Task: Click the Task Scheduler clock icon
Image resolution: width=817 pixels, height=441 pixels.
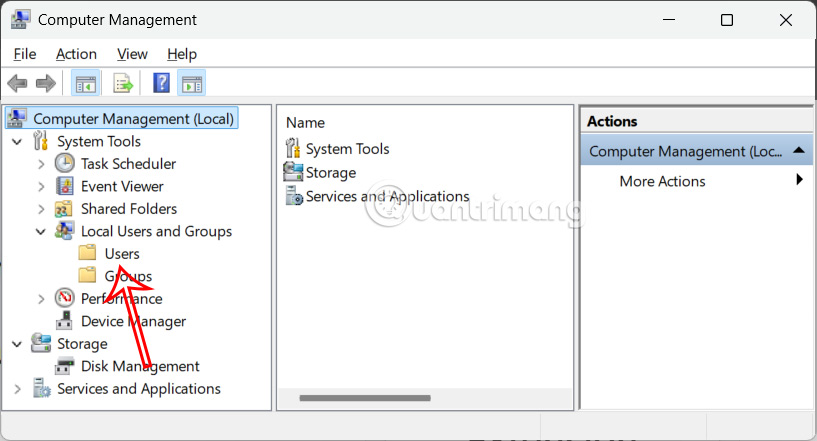Action: [65, 164]
